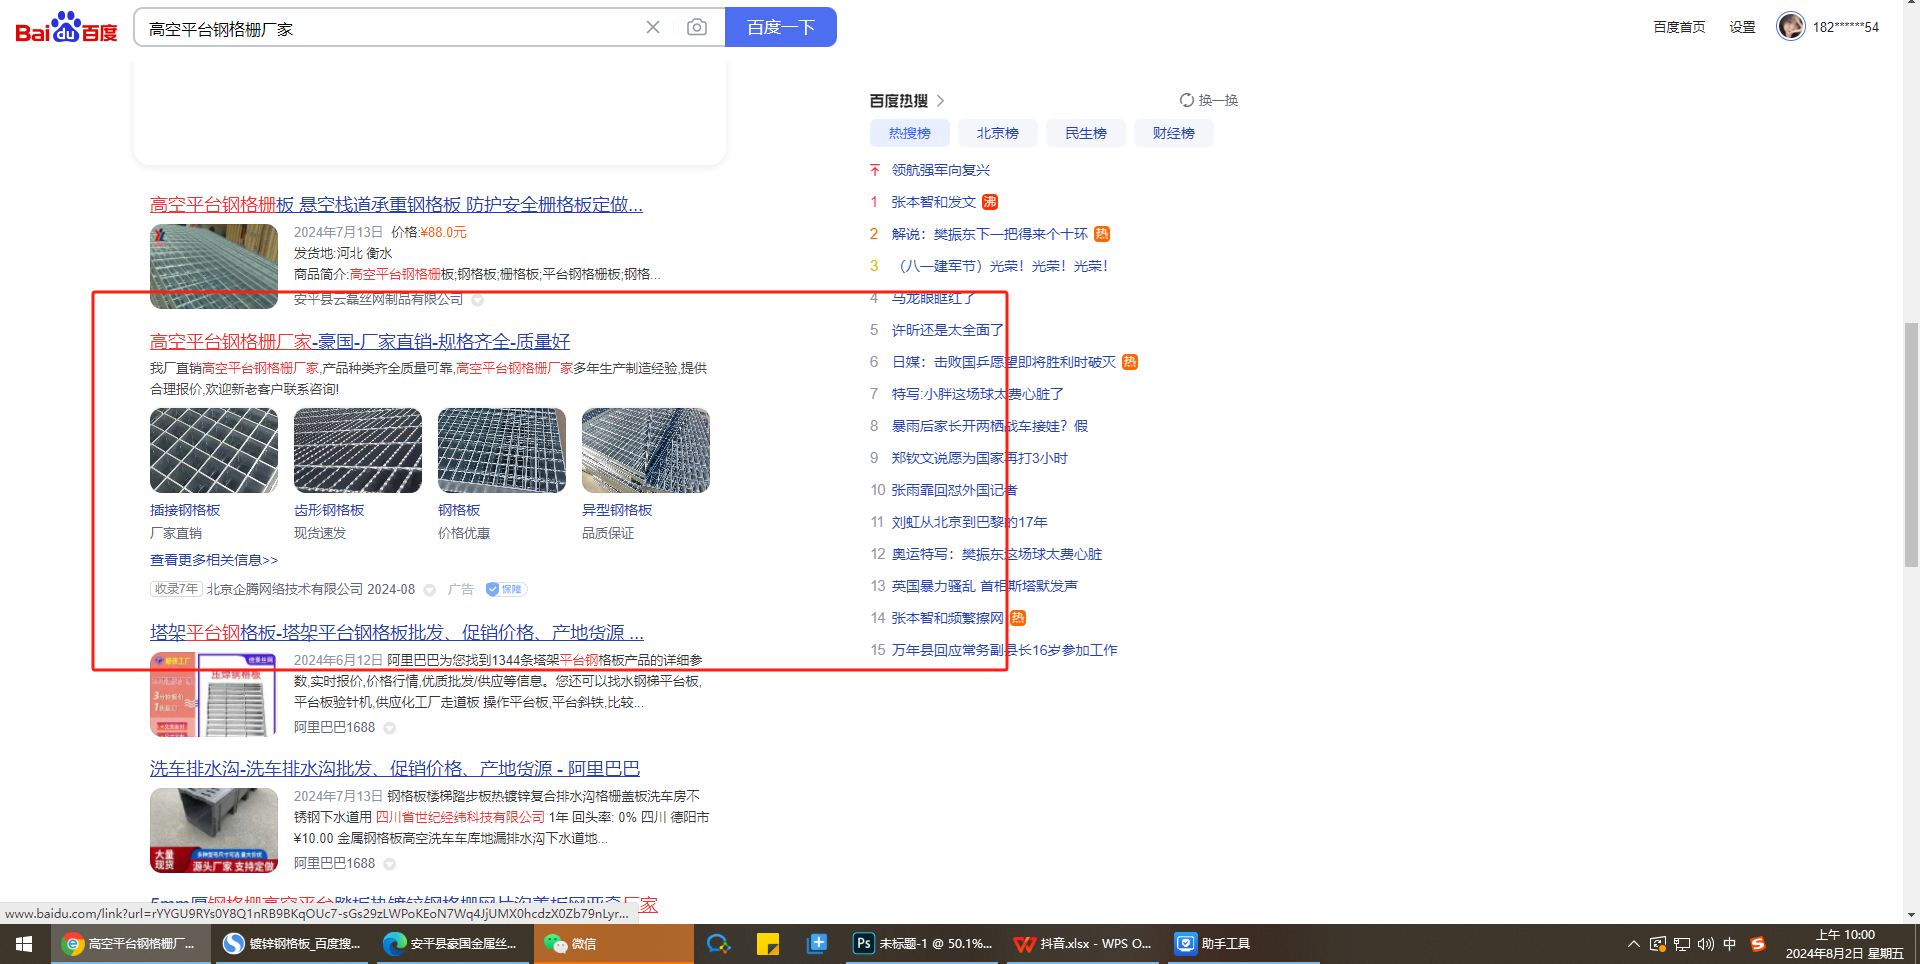Click the Baidu logo

click(x=66, y=28)
